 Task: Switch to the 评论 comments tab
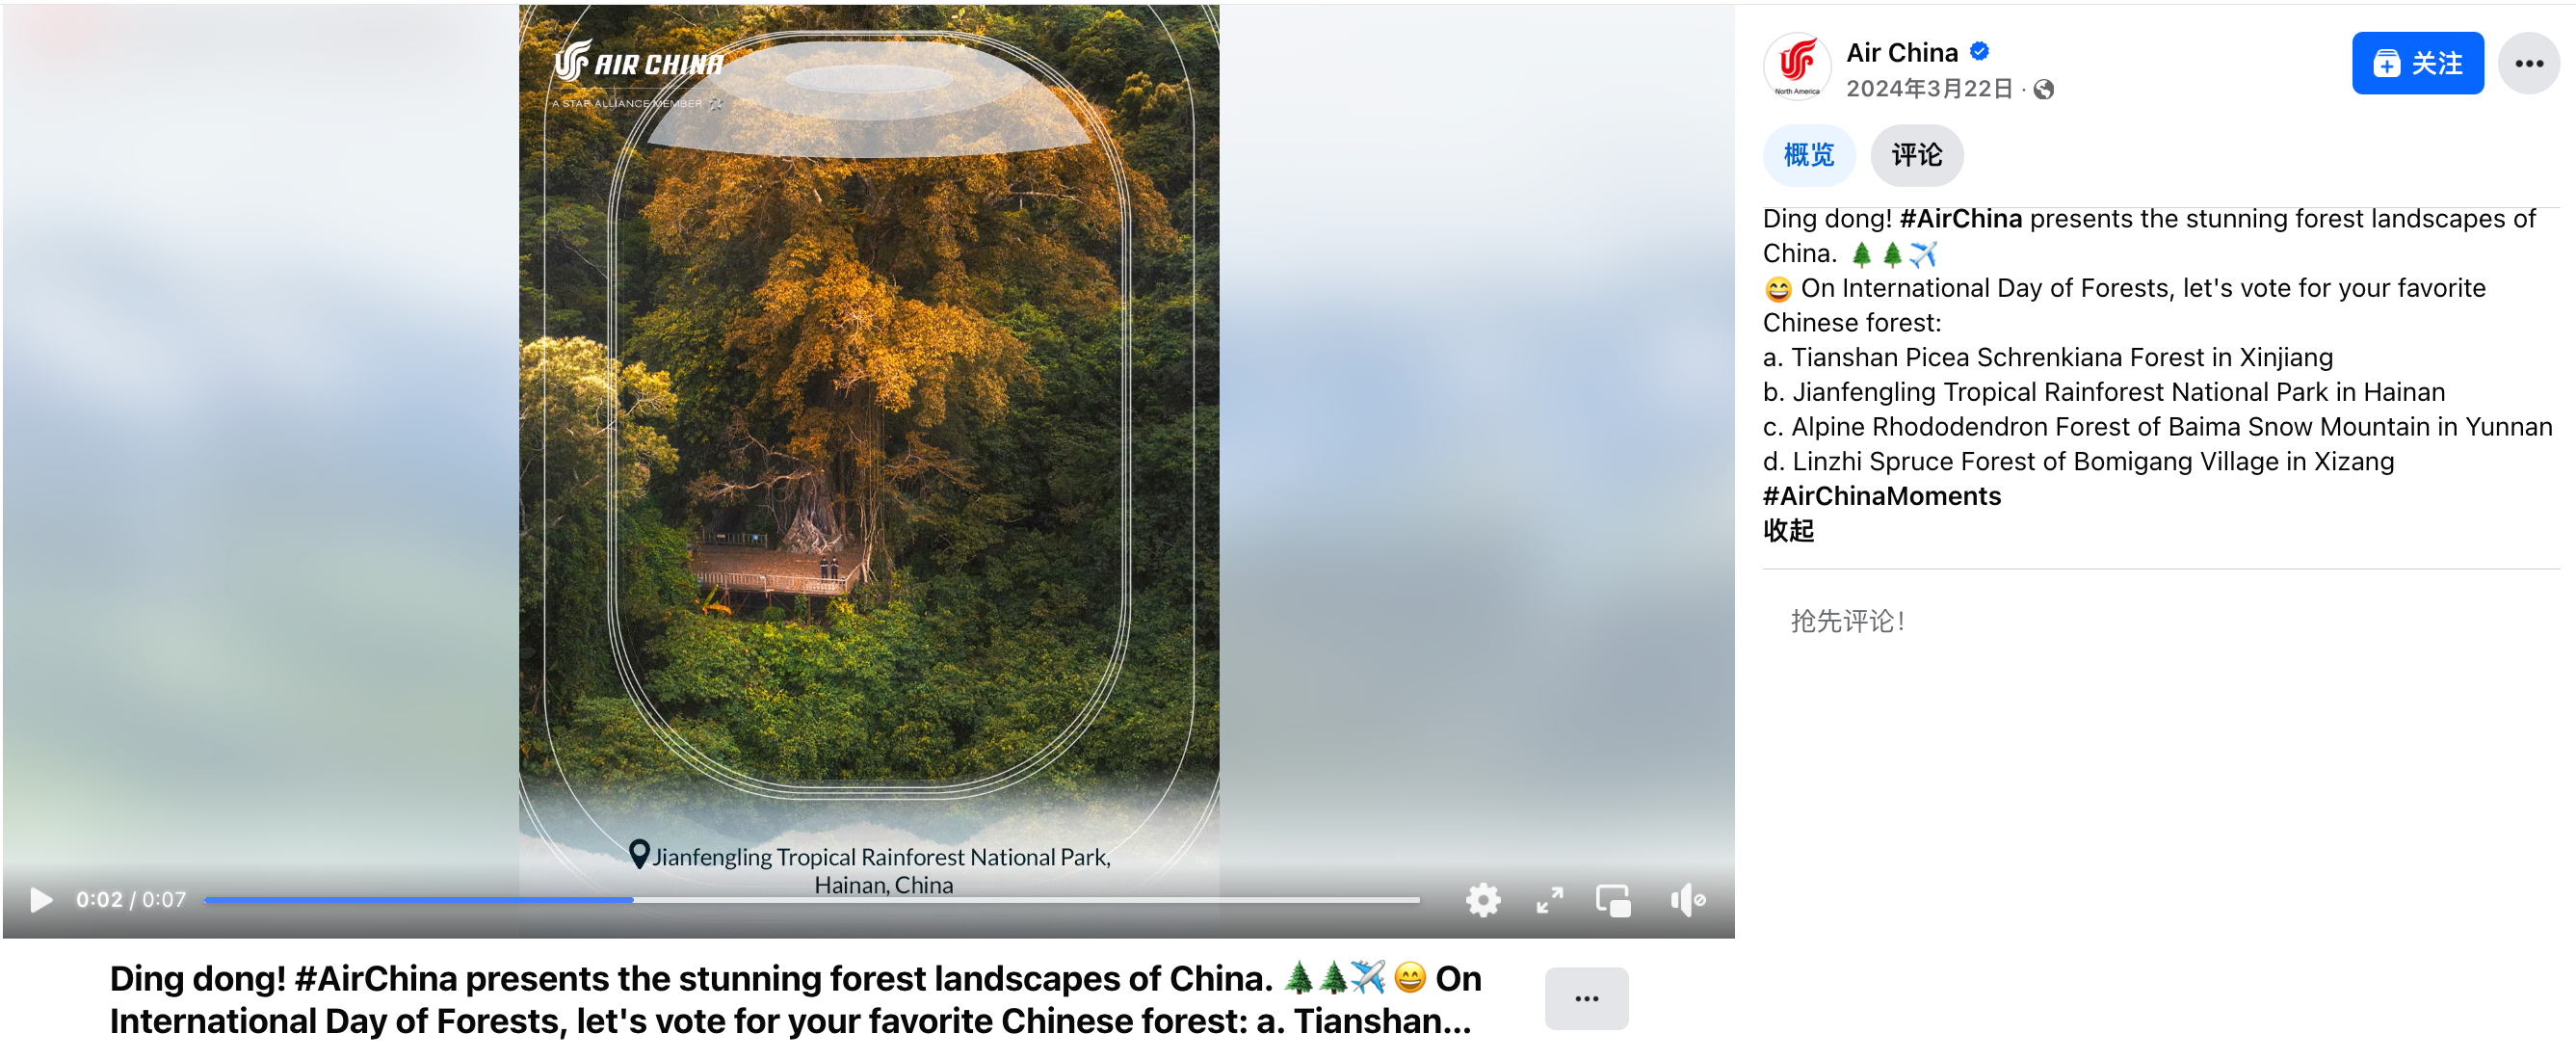click(x=1916, y=155)
